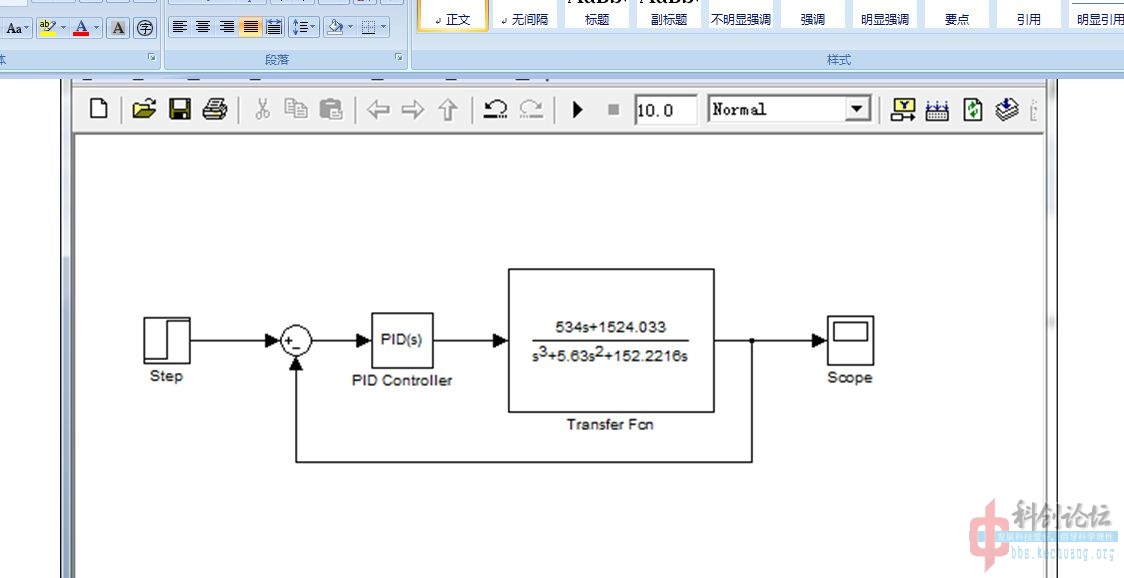
Task: Apply the 无间隔 style
Action: pos(525,15)
